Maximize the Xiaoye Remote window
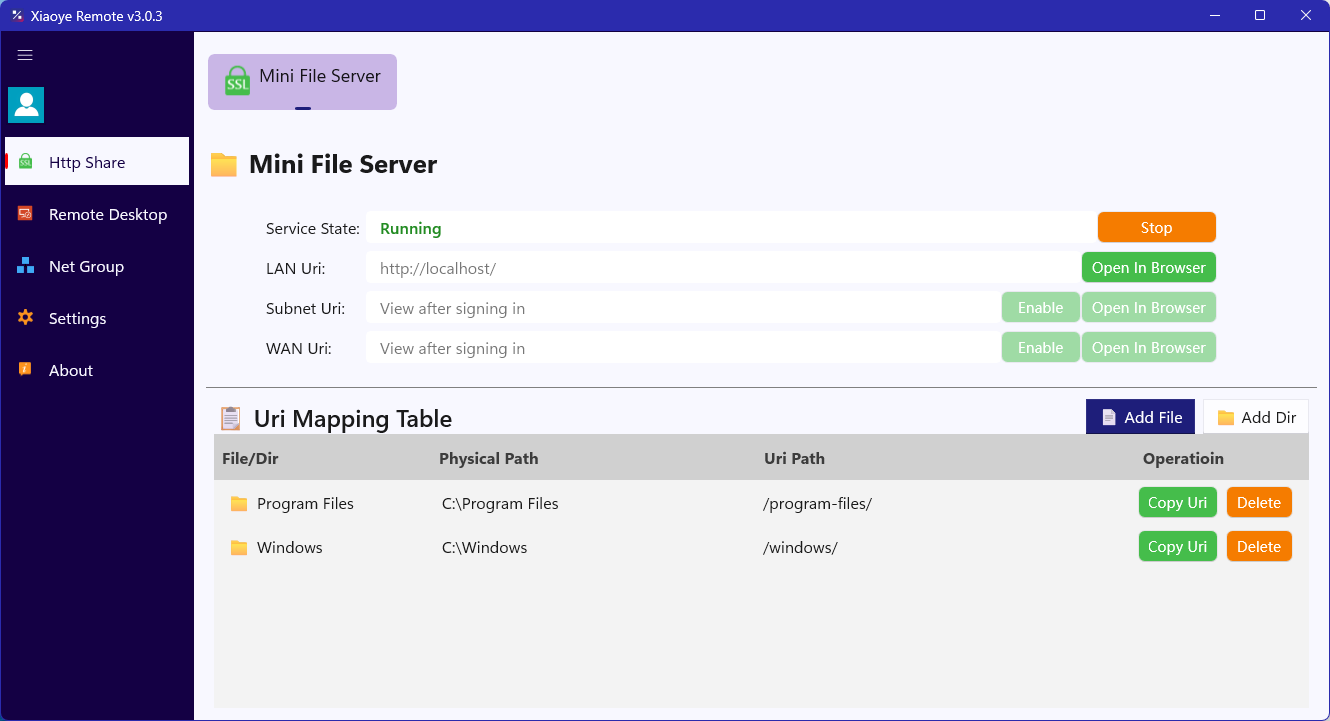This screenshot has height=721, width=1330. tap(1260, 15)
